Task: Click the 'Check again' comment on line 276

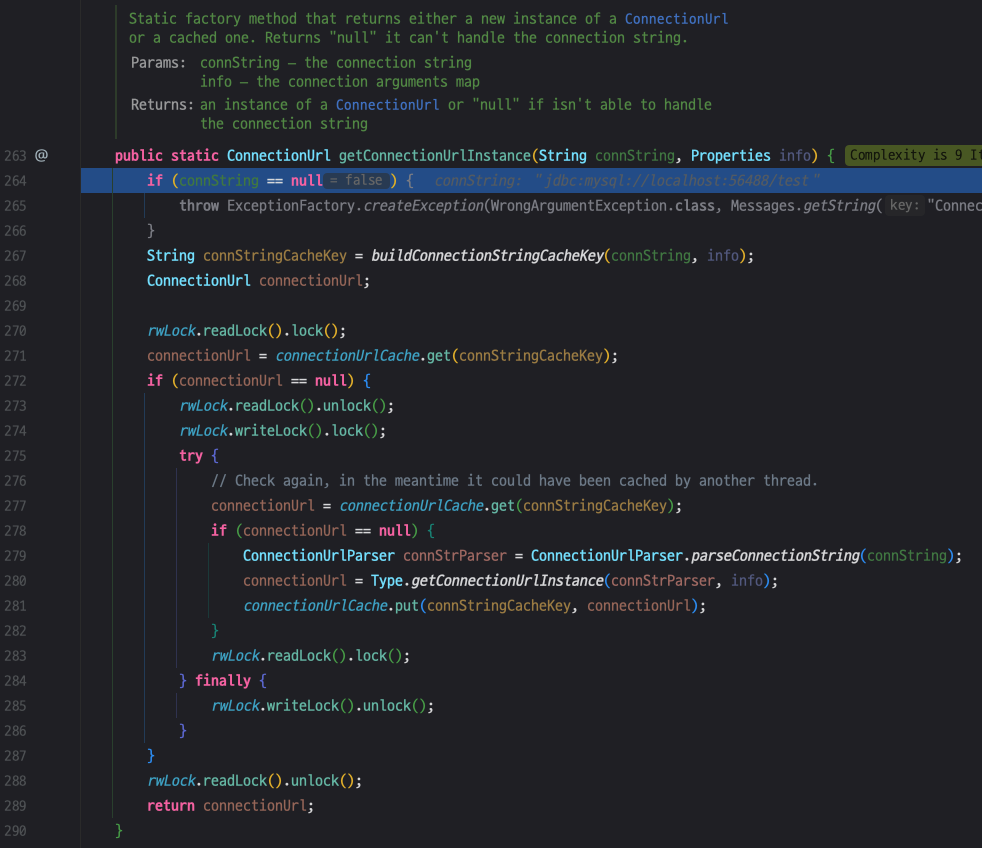Action: coord(514,480)
